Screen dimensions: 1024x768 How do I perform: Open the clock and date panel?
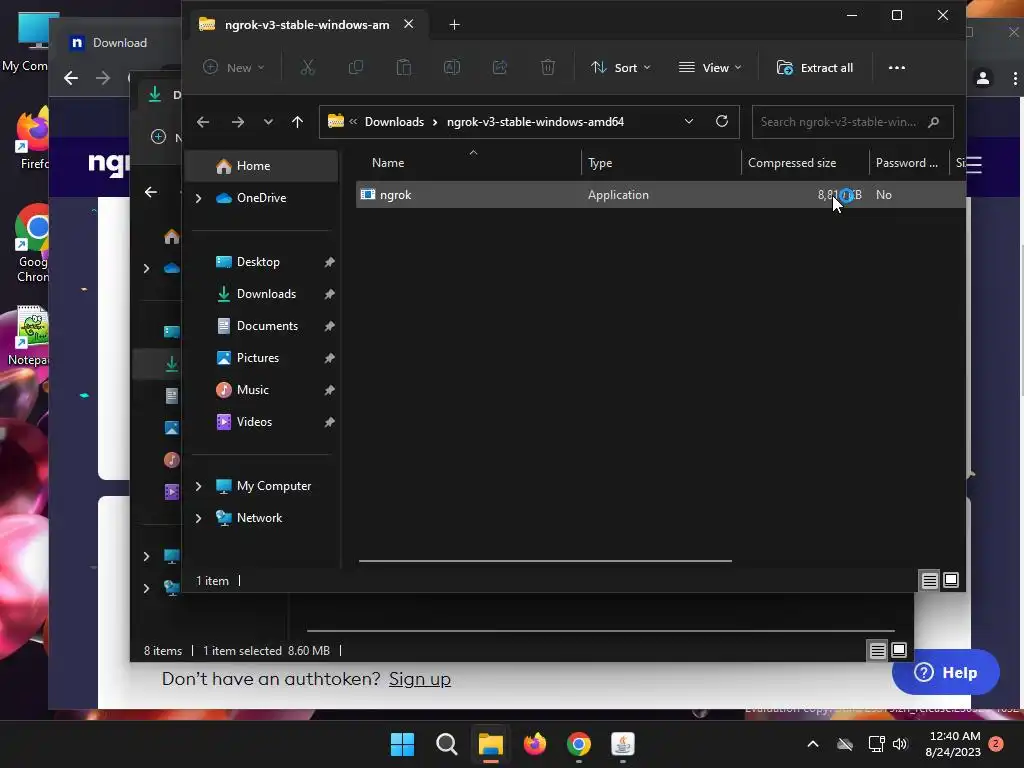(953, 744)
